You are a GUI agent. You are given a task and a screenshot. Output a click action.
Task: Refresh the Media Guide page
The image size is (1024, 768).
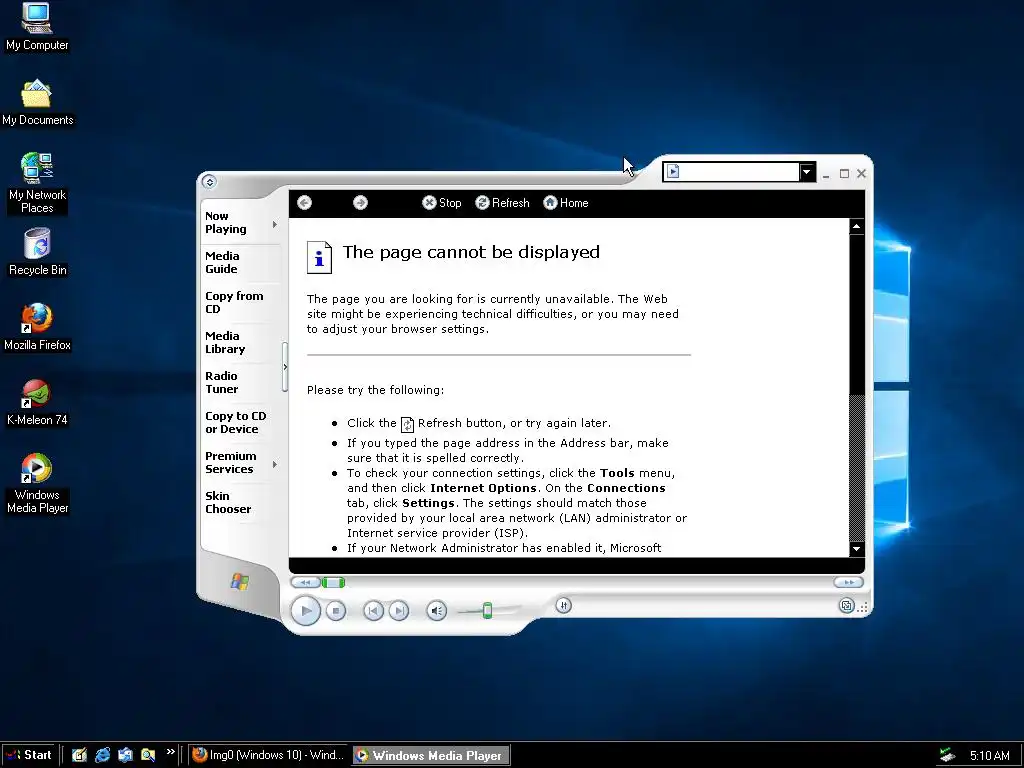coord(502,203)
